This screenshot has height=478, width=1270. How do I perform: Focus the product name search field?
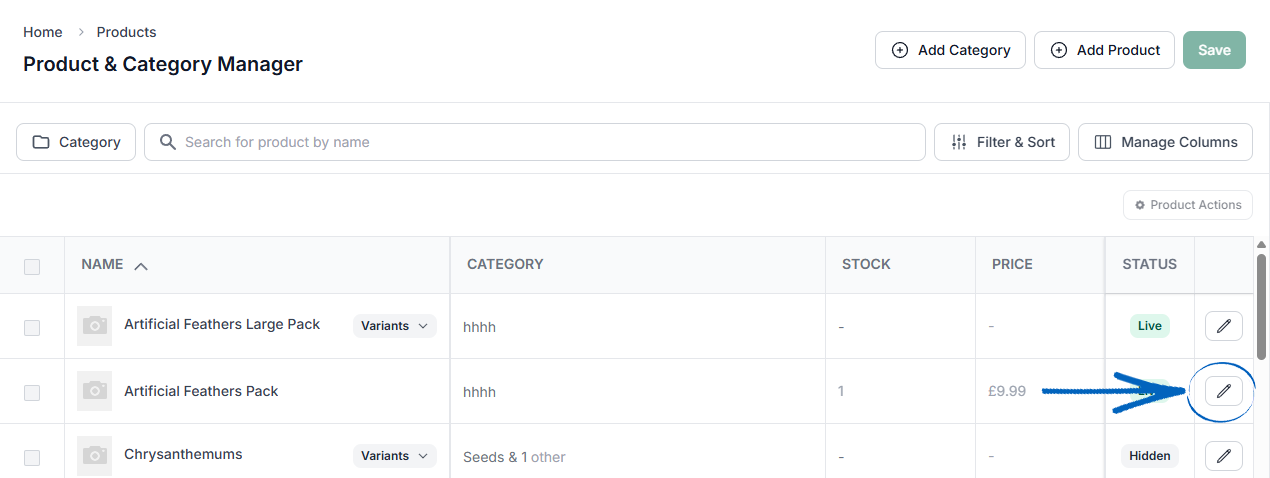[x=535, y=142]
